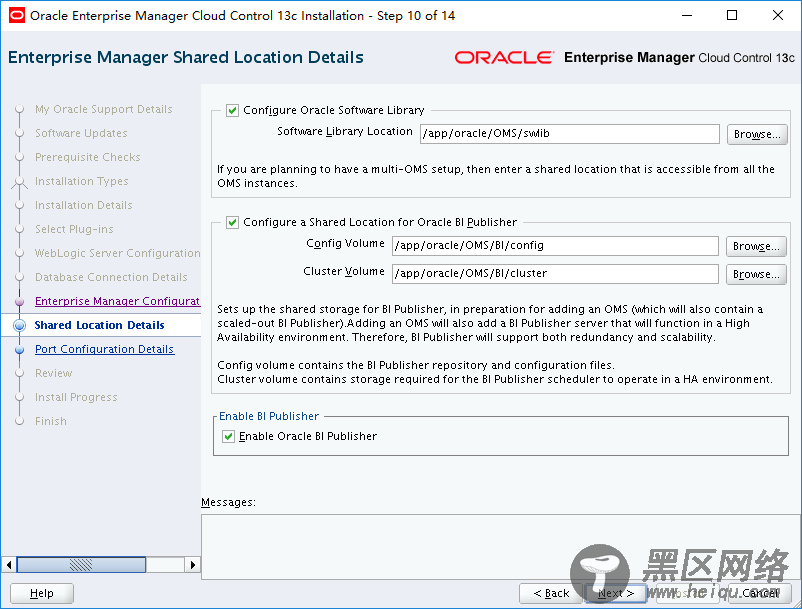Toggle Configure a Shared Location for BI Publisher
This screenshot has width=802, height=609.
tap(232, 222)
